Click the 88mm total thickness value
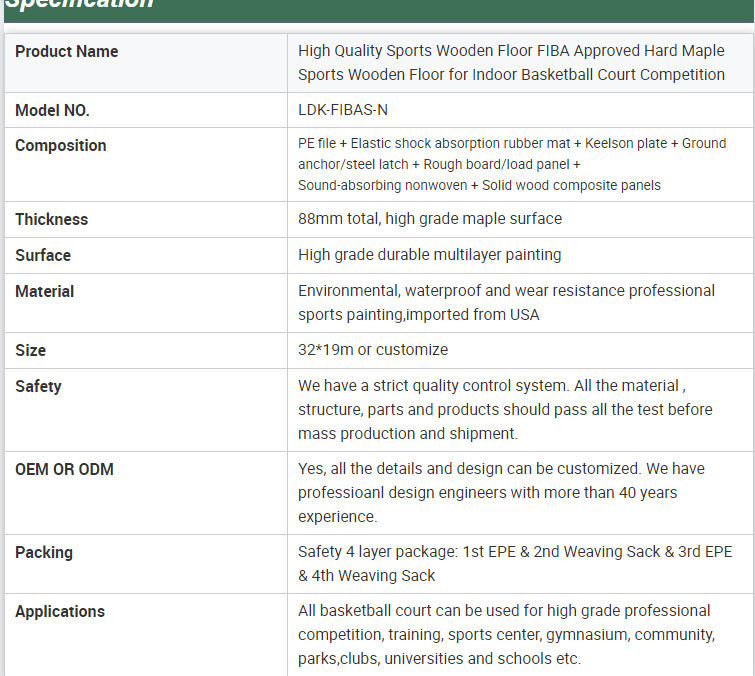 (x=430, y=219)
